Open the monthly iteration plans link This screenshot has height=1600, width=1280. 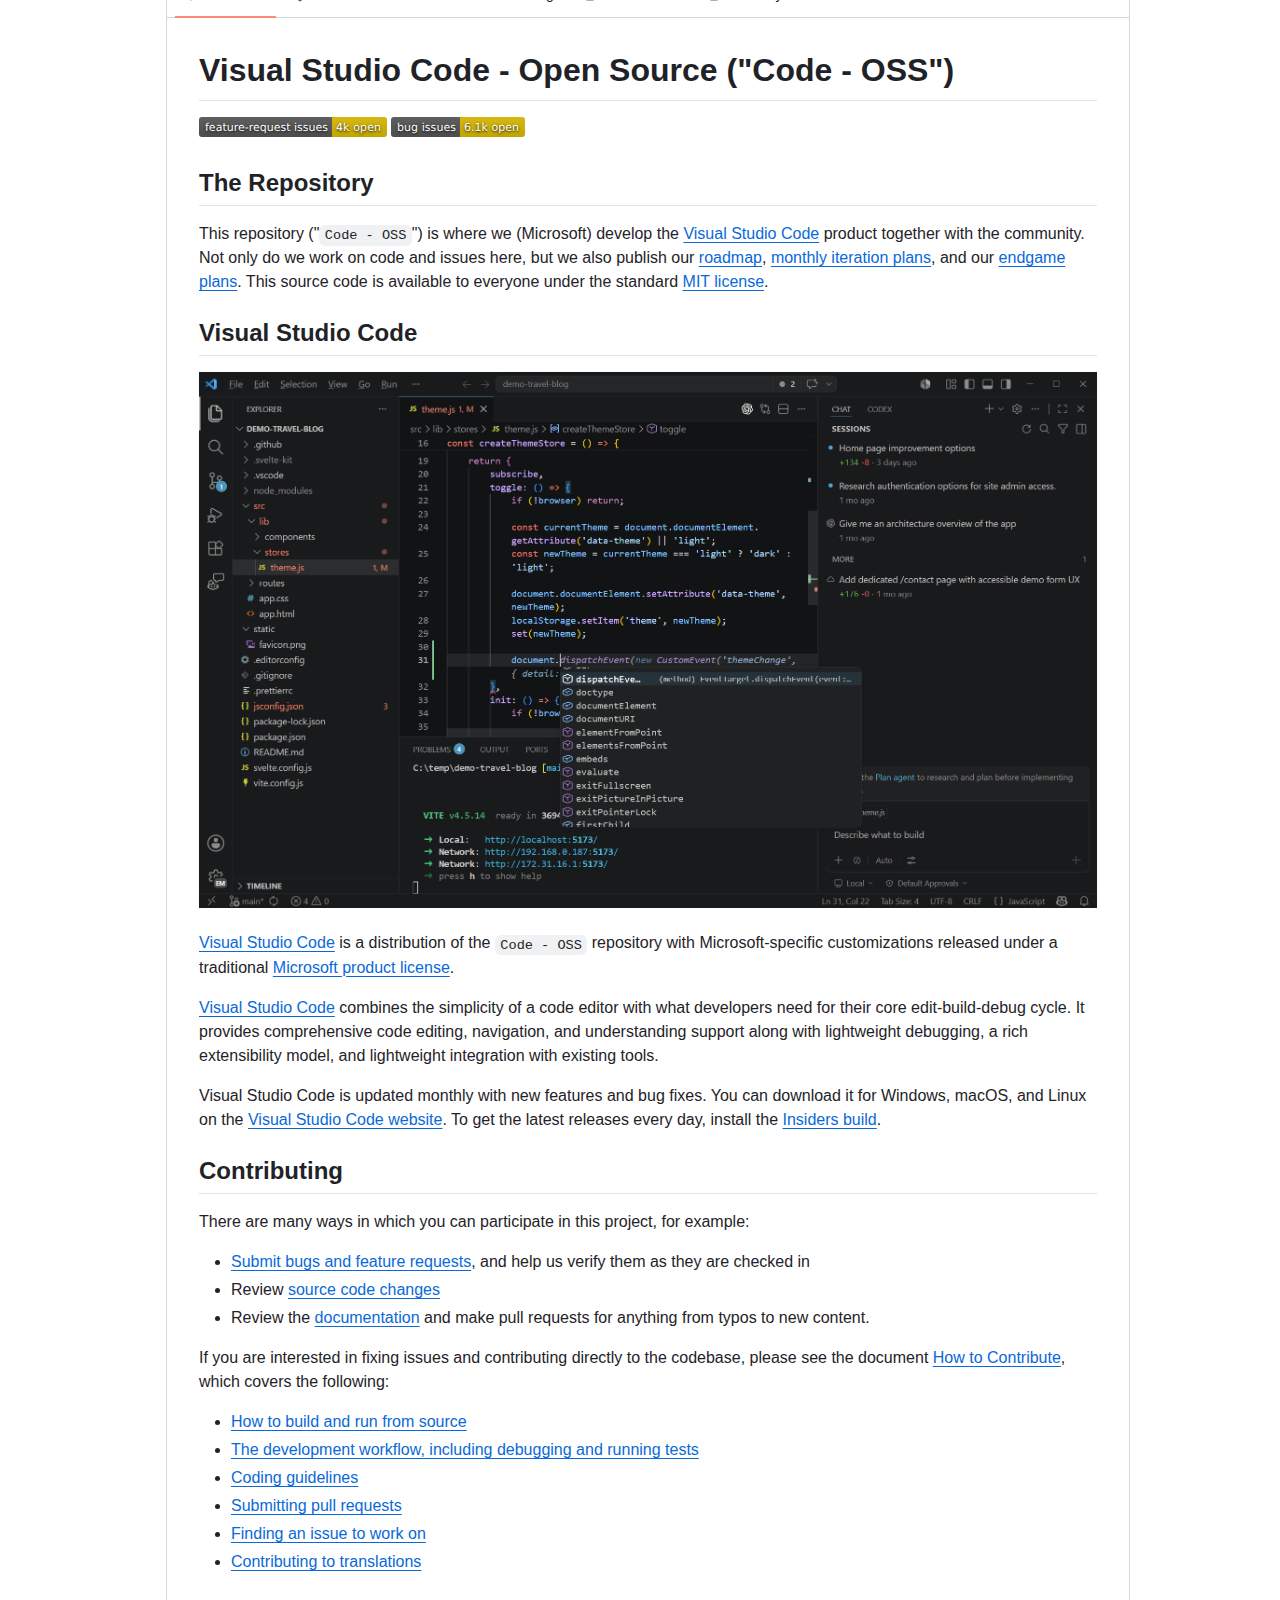[x=851, y=257]
